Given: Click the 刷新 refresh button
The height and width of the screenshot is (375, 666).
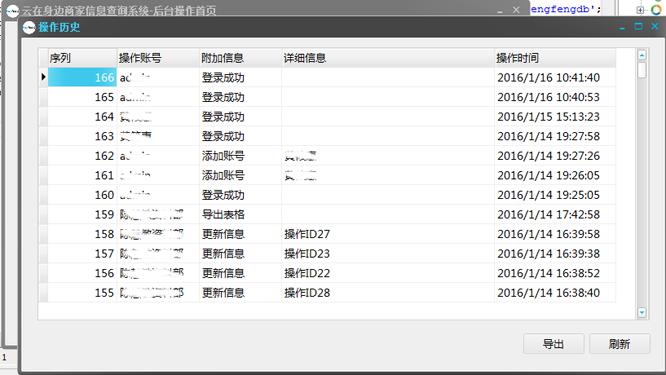Looking at the screenshot, I should (619, 344).
